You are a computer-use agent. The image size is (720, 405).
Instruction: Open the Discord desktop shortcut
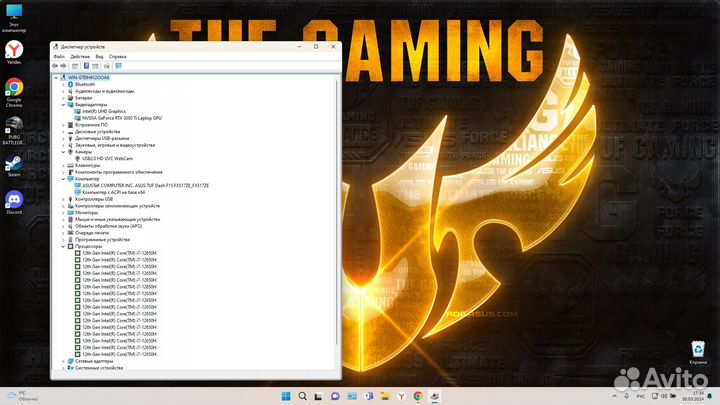pyautogui.click(x=14, y=202)
